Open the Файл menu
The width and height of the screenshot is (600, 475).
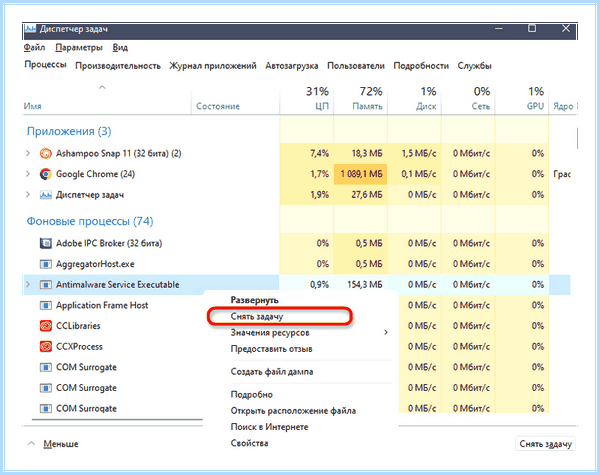pyautogui.click(x=34, y=47)
